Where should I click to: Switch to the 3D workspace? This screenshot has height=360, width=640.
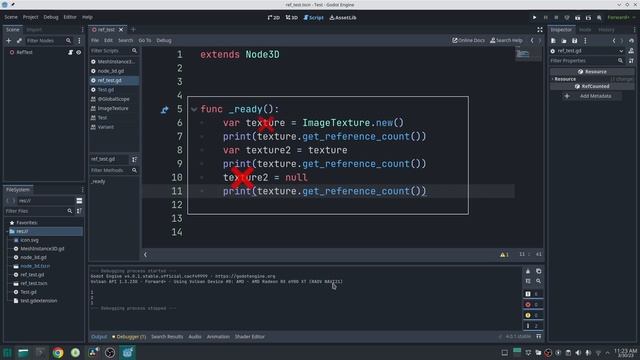coord(292,18)
